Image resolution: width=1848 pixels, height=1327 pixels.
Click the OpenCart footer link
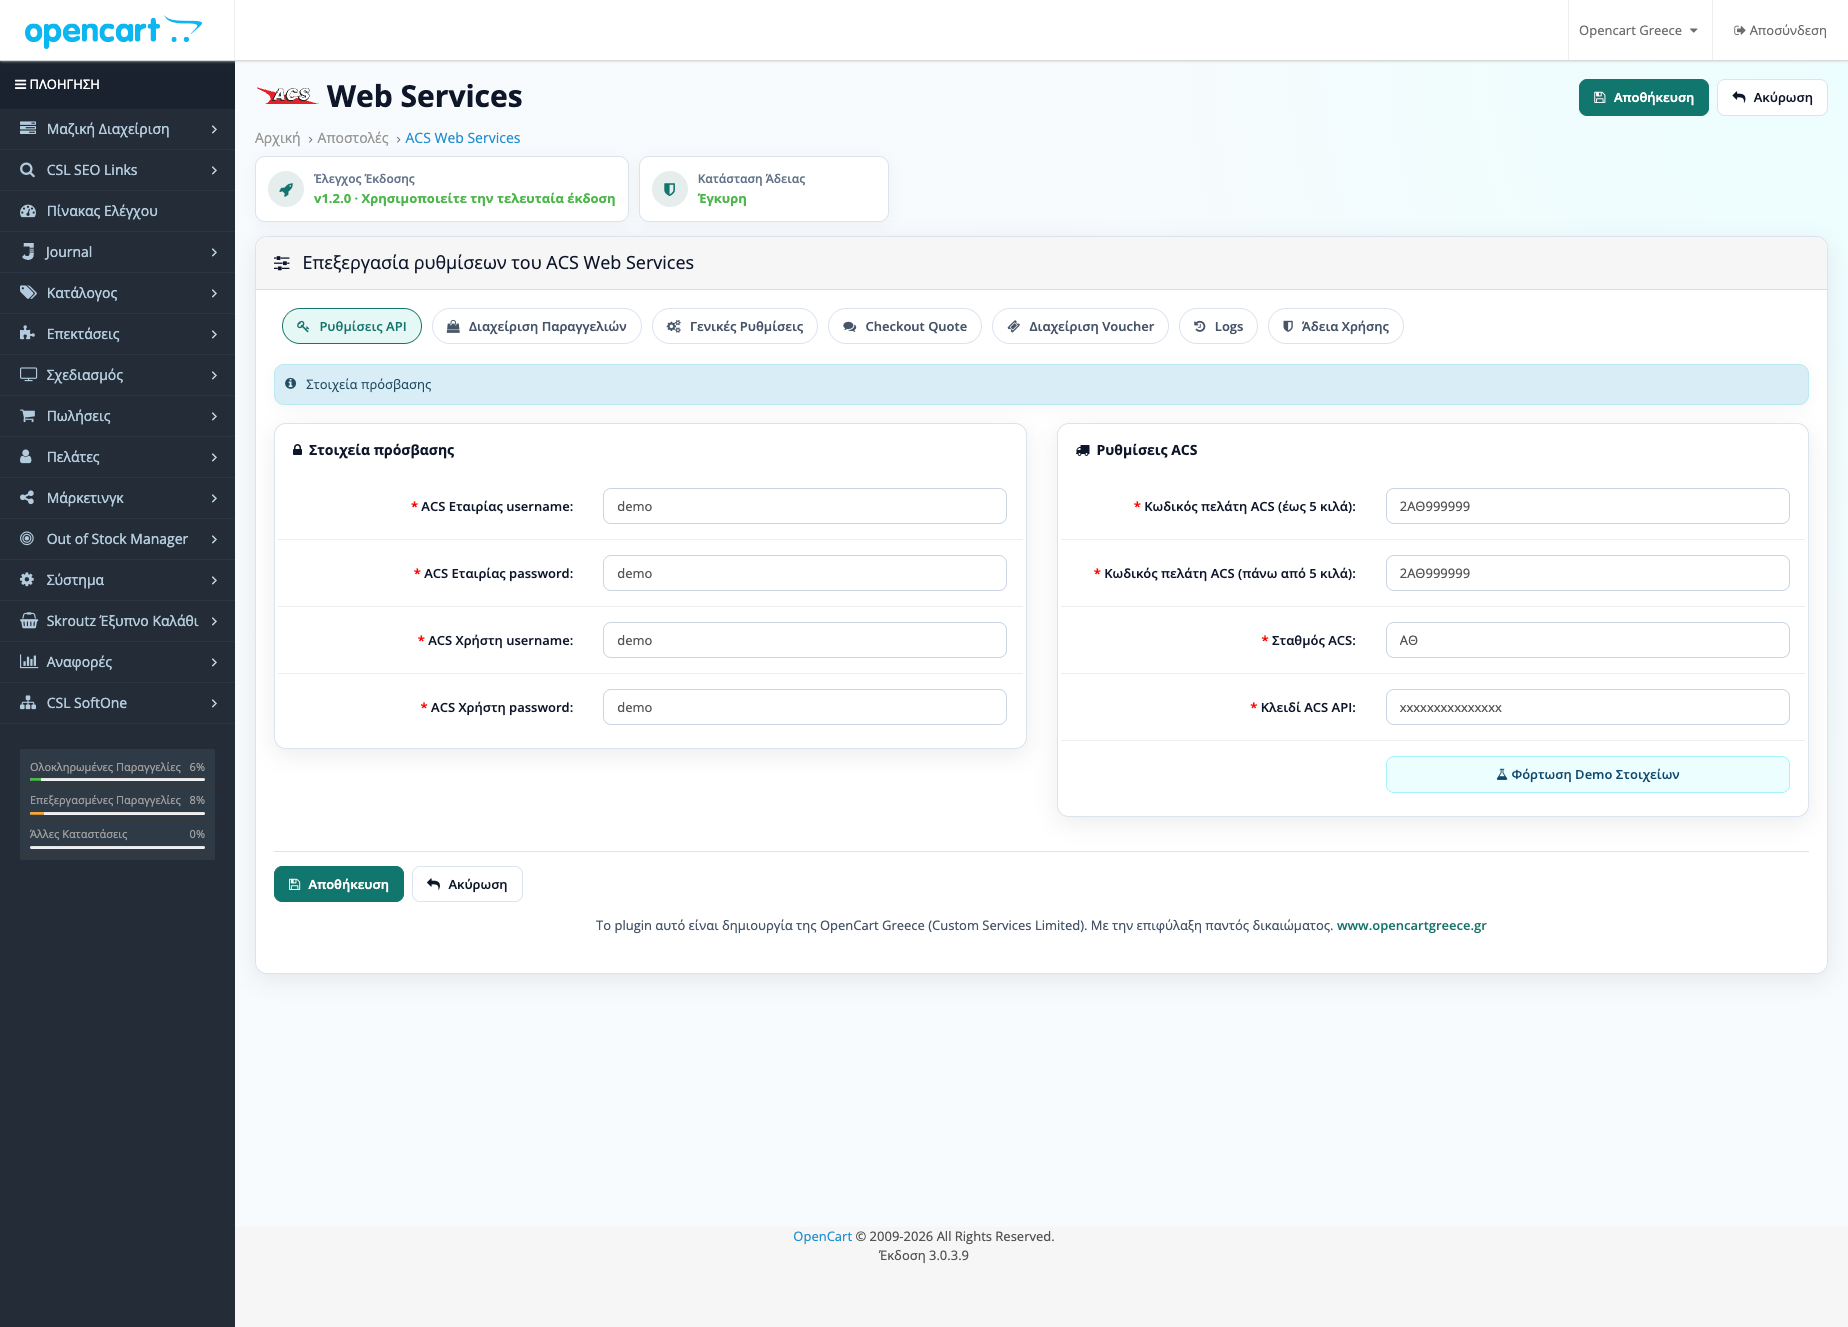pos(822,1237)
